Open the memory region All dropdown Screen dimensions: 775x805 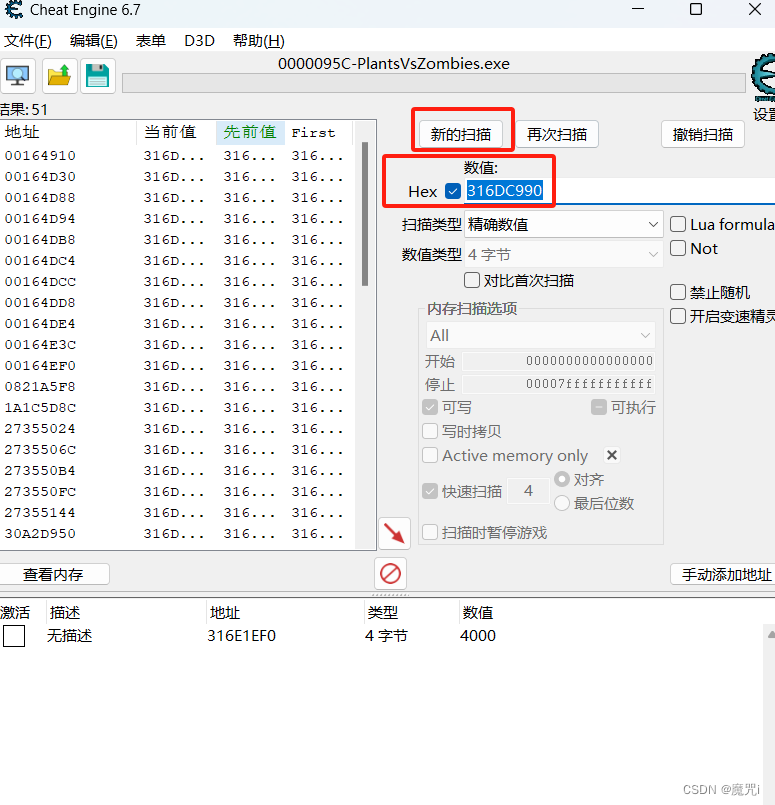[x=540, y=335]
